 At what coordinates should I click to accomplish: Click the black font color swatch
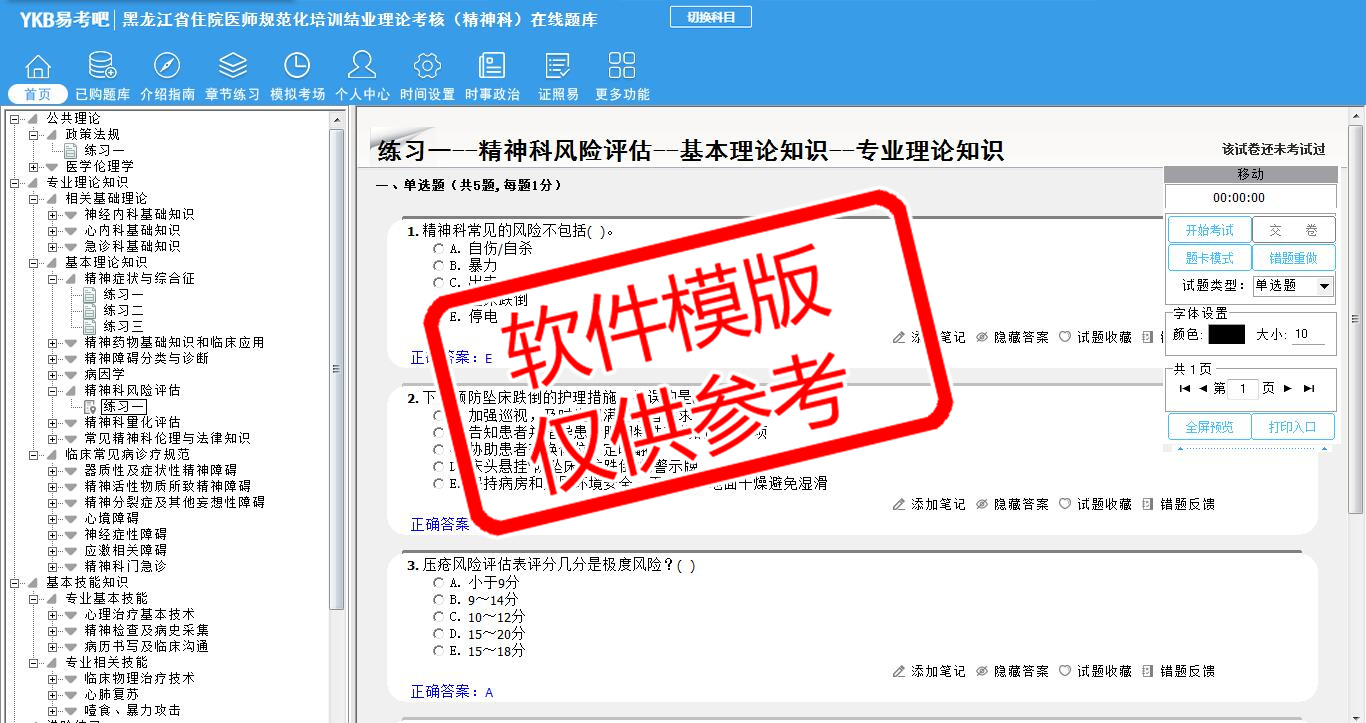[x=1226, y=335]
